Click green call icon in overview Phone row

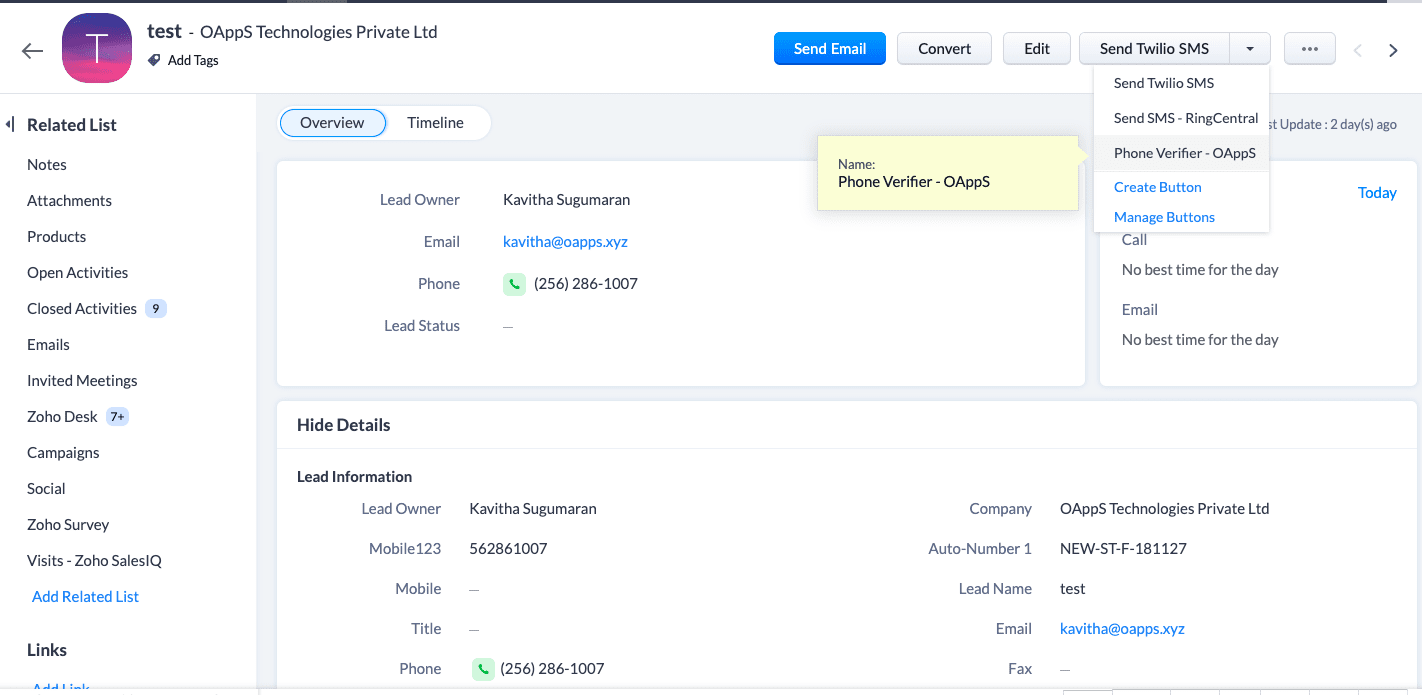[514, 284]
